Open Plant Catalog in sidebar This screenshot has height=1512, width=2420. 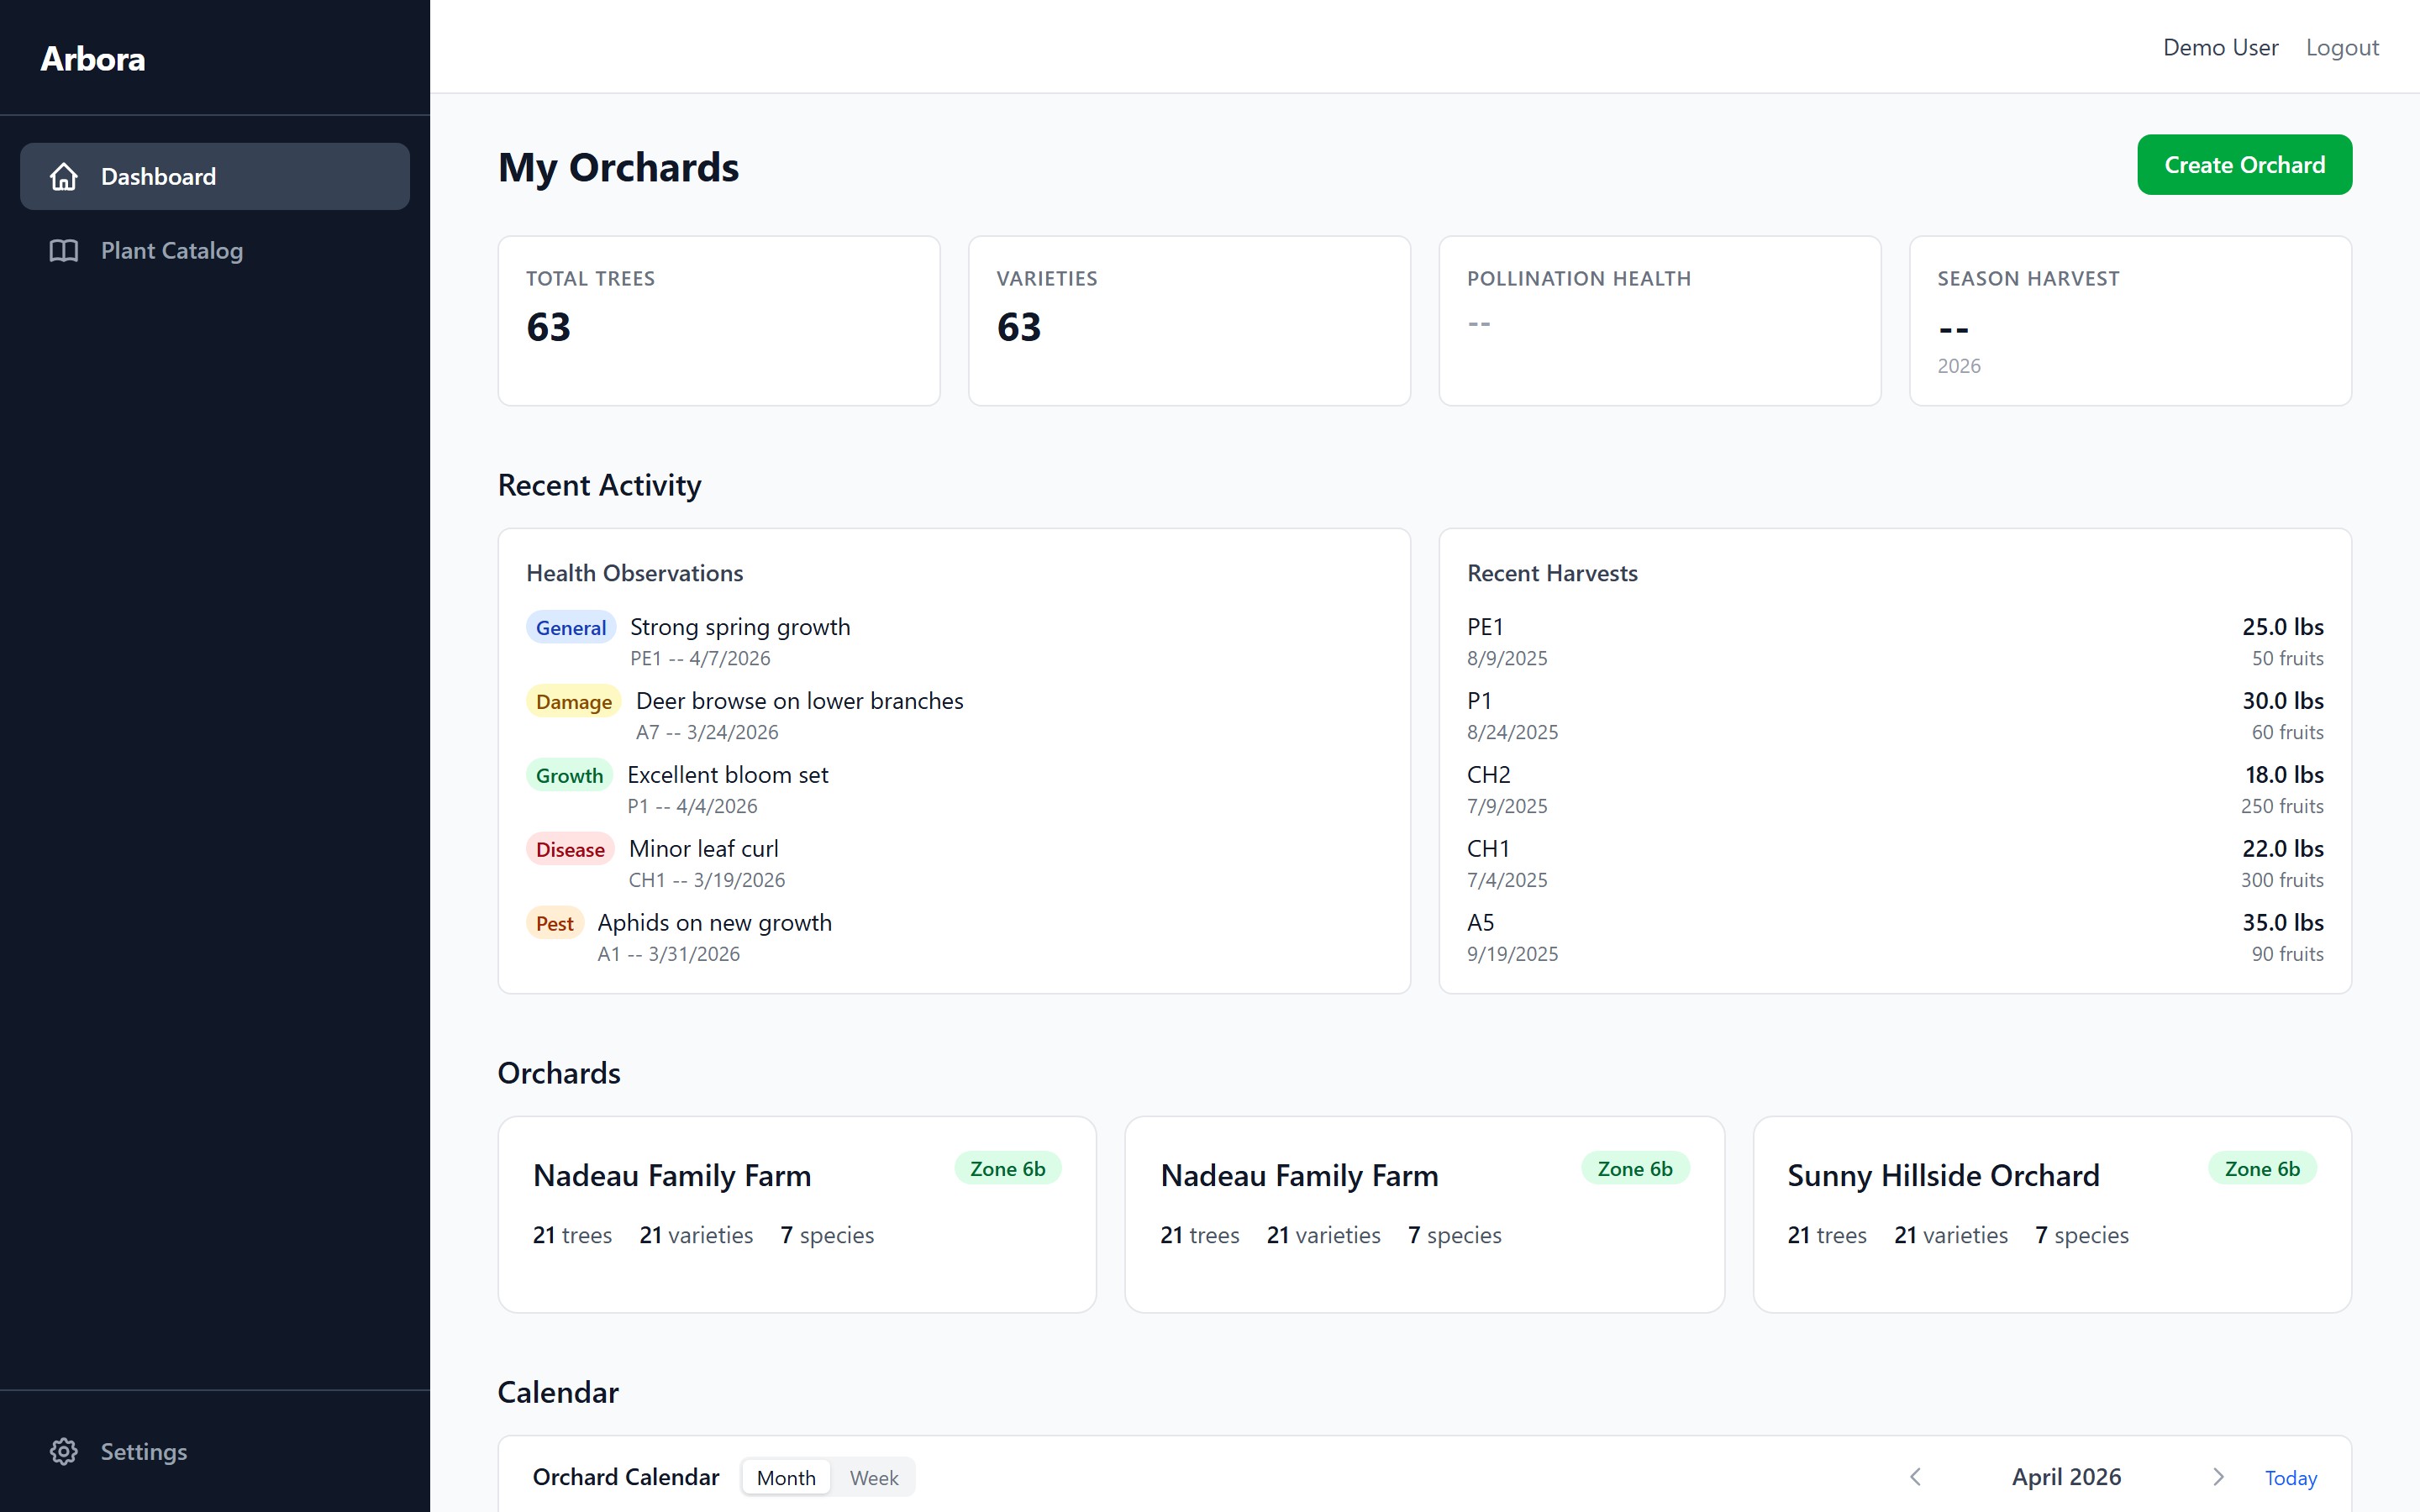172,251
